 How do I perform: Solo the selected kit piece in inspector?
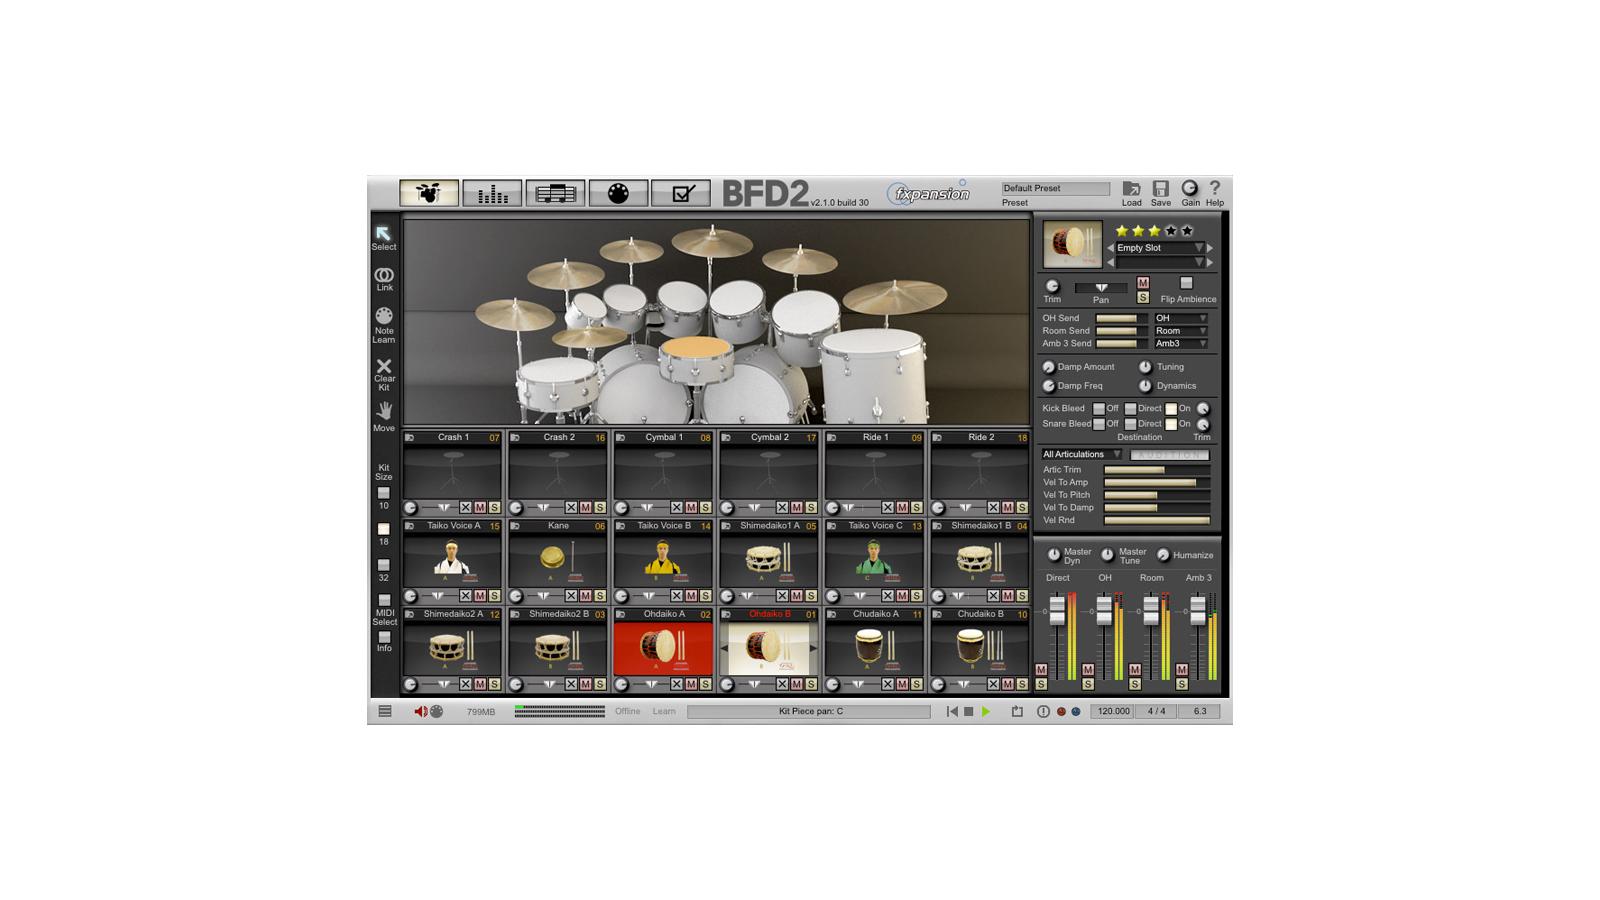point(1143,297)
